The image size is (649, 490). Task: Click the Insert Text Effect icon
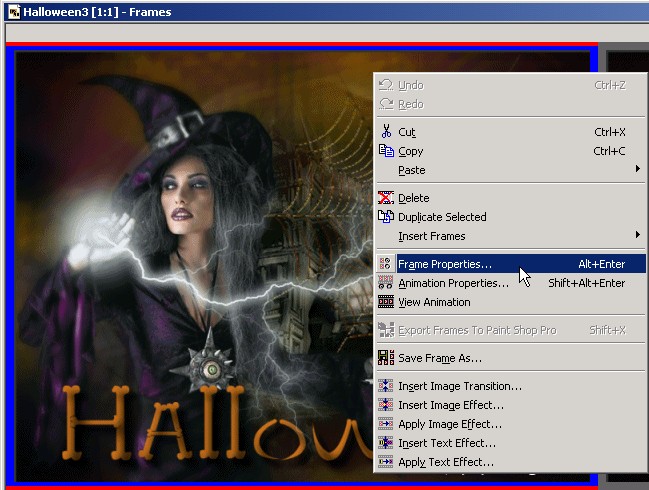click(x=385, y=443)
